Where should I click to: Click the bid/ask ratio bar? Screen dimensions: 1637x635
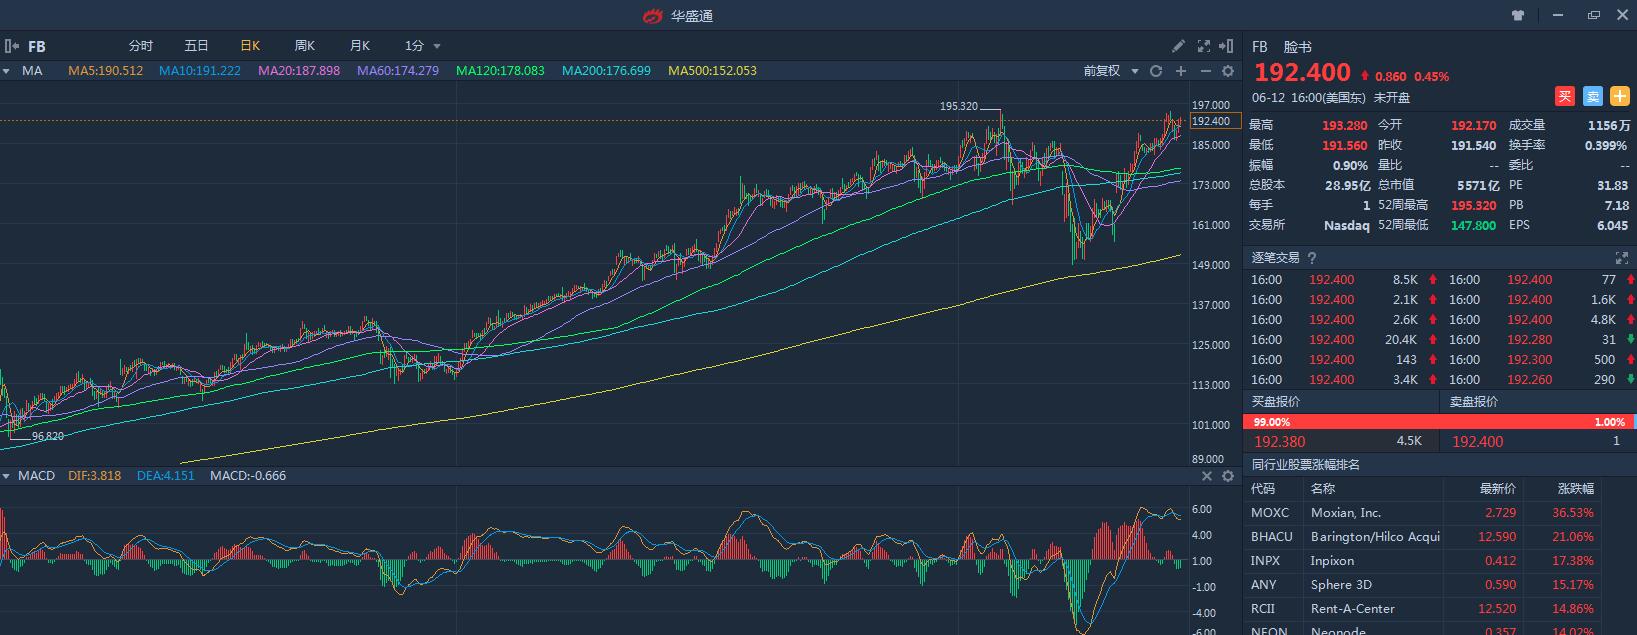[1440, 422]
